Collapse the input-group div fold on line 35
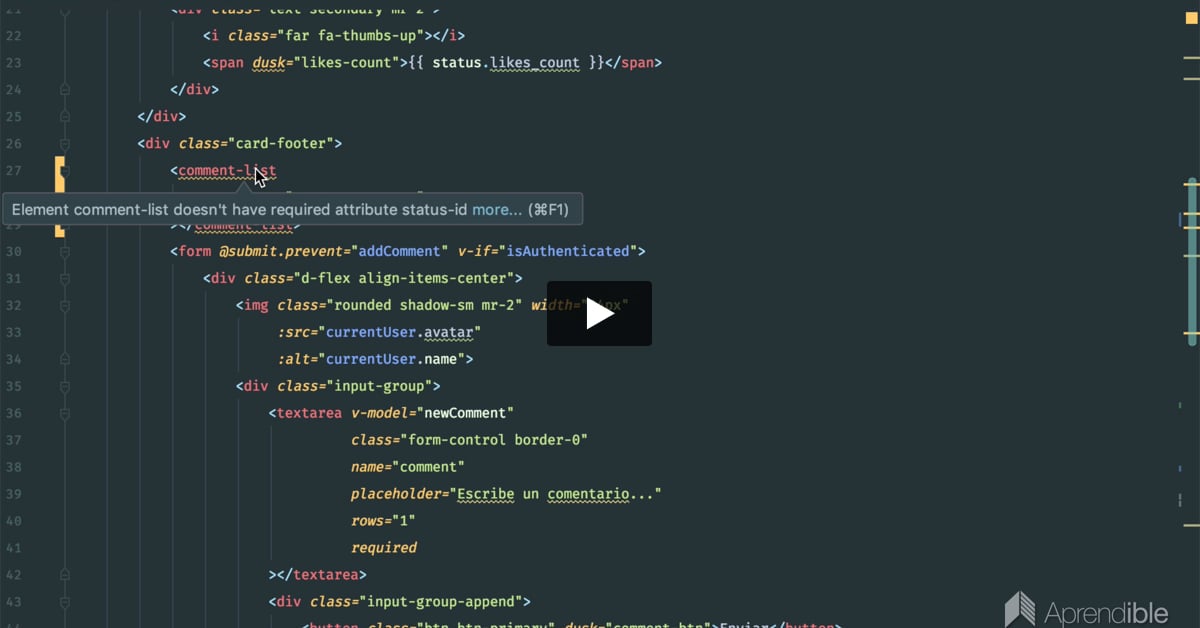 65,386
